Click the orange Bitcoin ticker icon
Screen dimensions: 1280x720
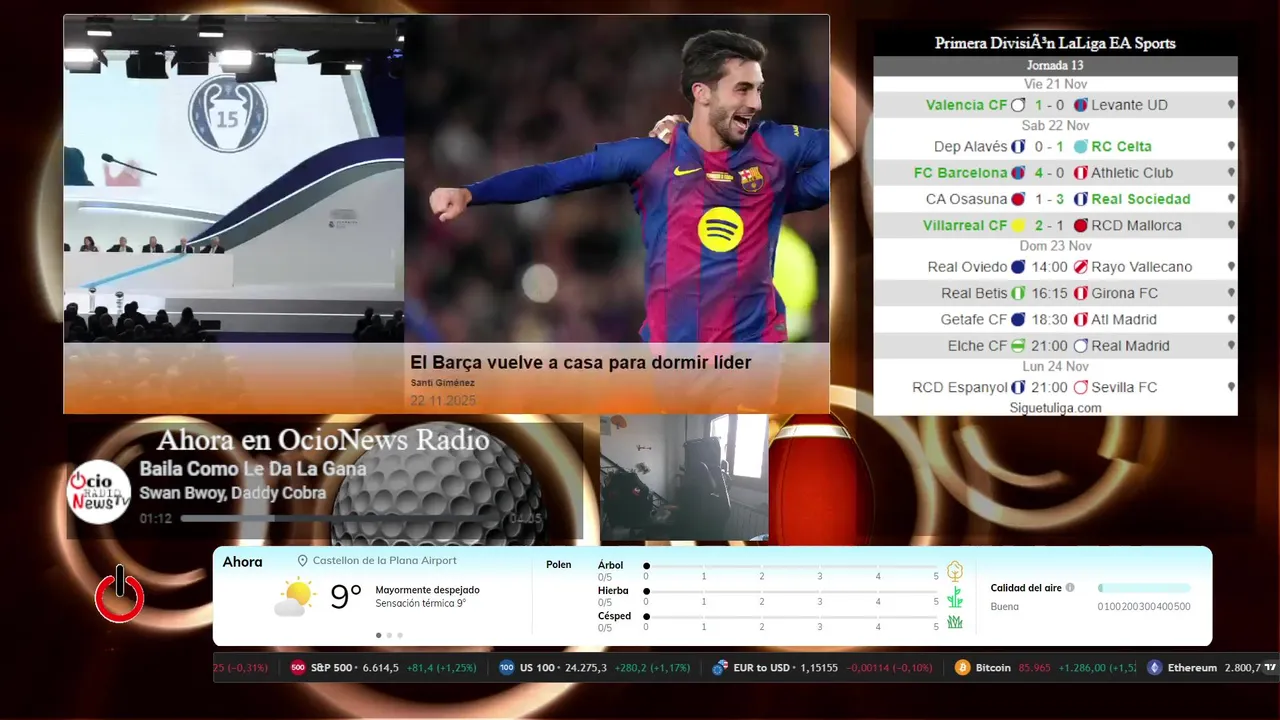tap(963, 668)
